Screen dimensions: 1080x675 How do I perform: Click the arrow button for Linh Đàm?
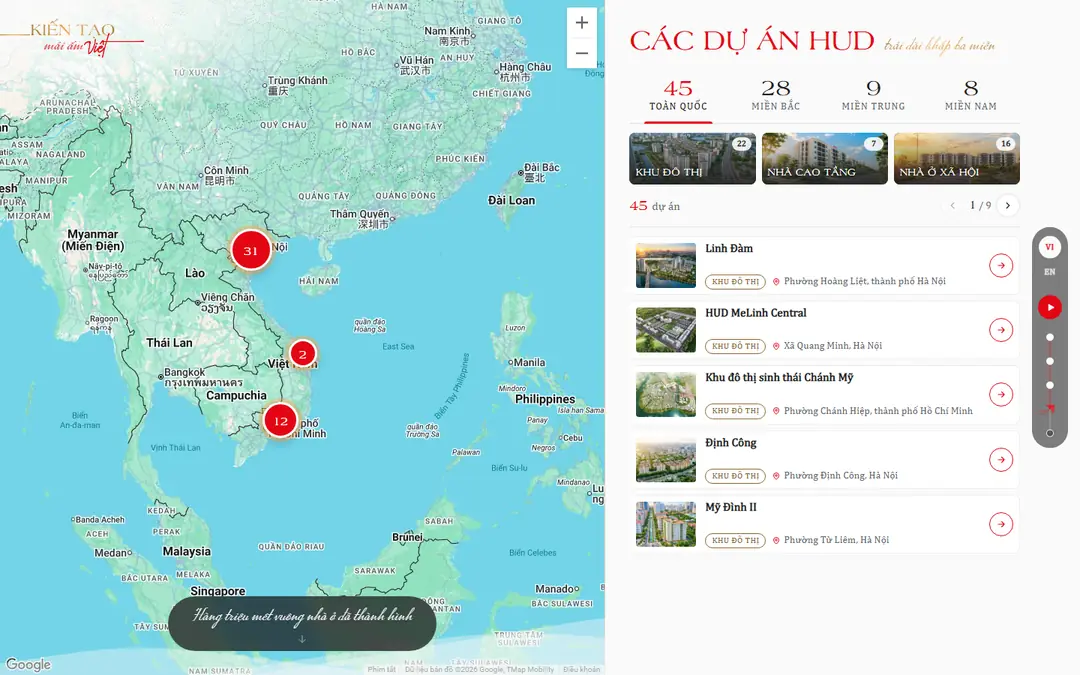tap(1001, 265)
